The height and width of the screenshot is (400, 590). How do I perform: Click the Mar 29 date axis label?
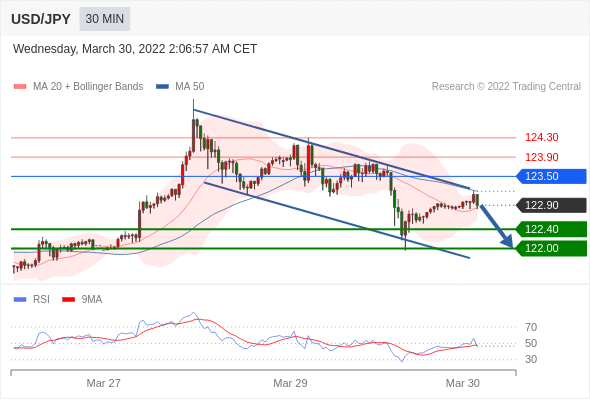[290, 383]
